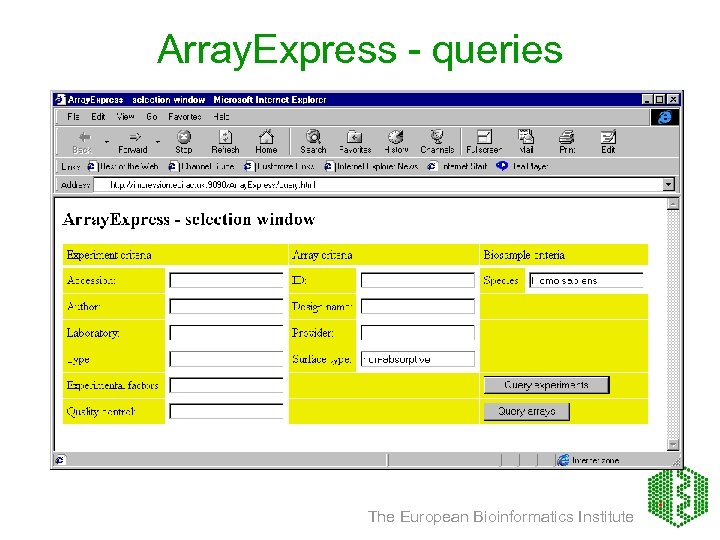Click the Internet zone status icon

click(563, 460)
